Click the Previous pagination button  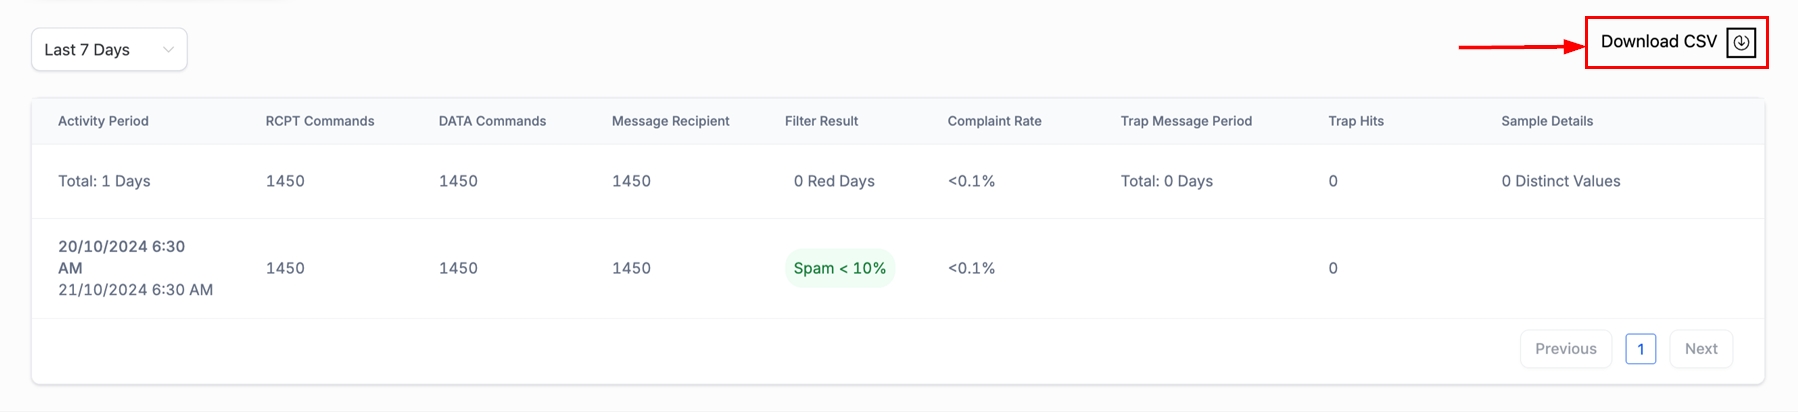(1565, 349)
